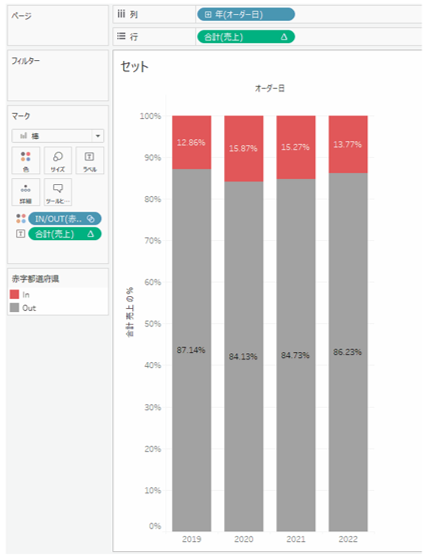Click the 合計(売上) pill on rows shelf
This screenshot has height=558, width=427.
point(246,37)
